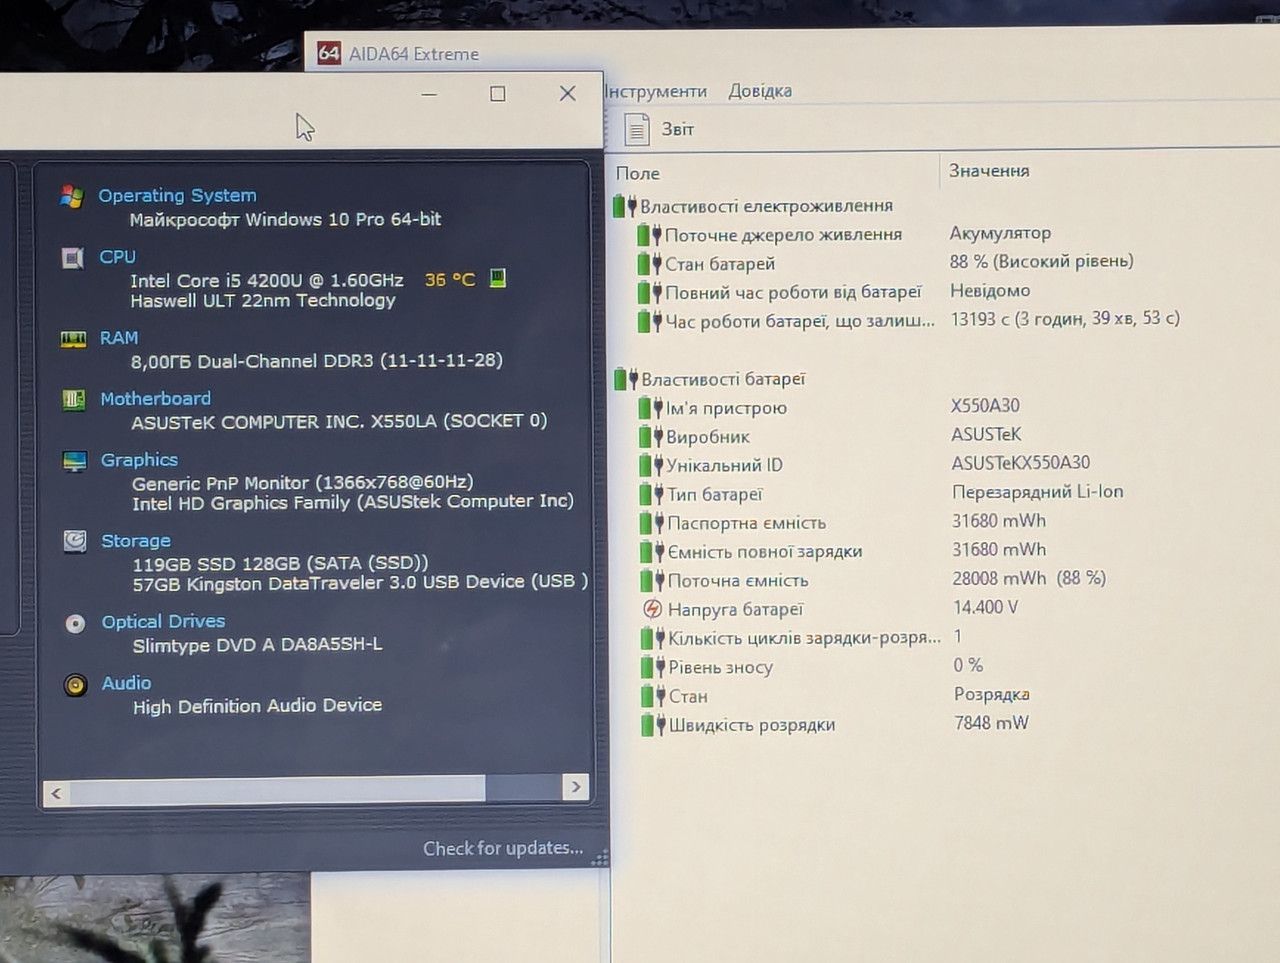Click the ASUSTeKX550A30 unique ID value
The width and height of the screenshot is (1280, 963).
point(1021,463)
